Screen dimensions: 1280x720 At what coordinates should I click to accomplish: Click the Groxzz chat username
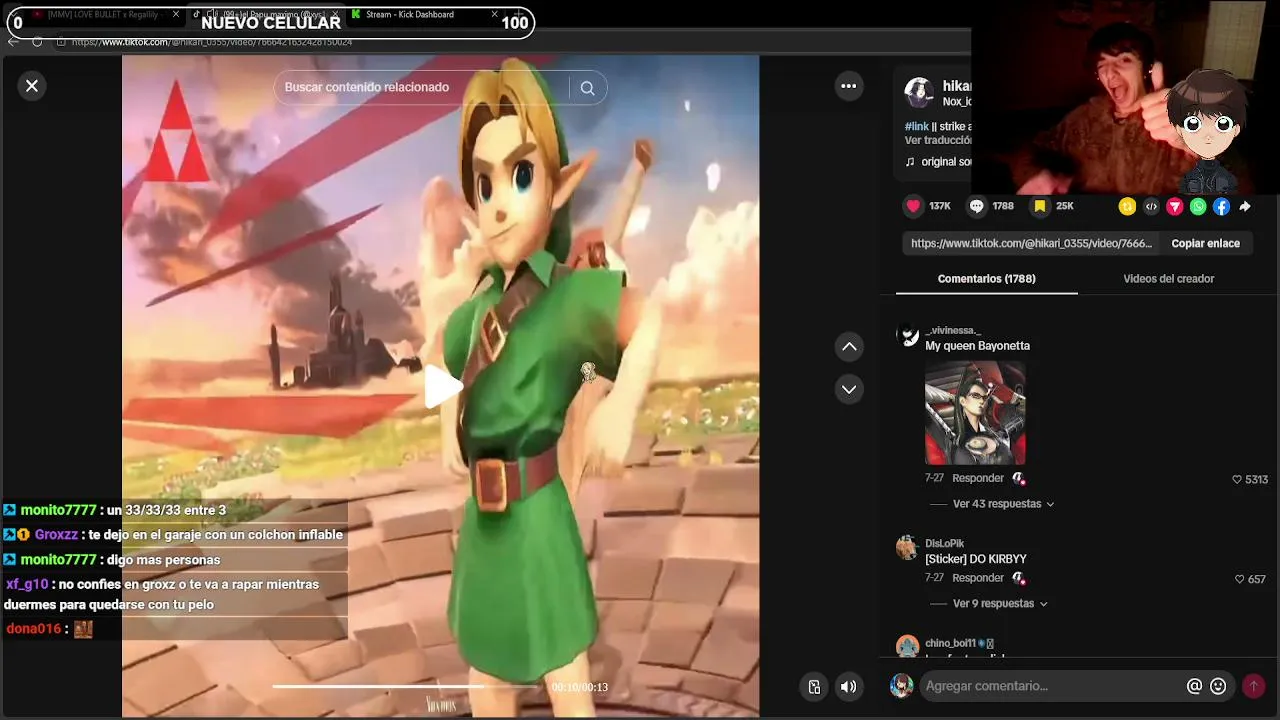(x=56, y=535)
